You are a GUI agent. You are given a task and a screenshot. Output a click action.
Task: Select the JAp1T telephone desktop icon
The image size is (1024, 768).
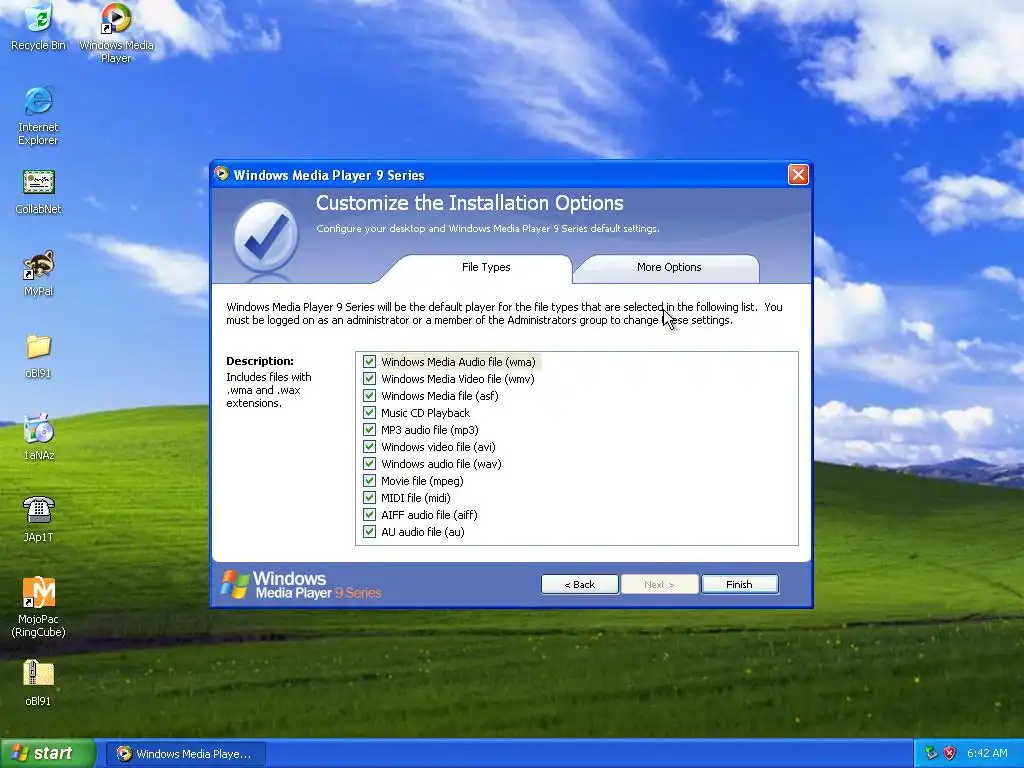pos(39,519)
